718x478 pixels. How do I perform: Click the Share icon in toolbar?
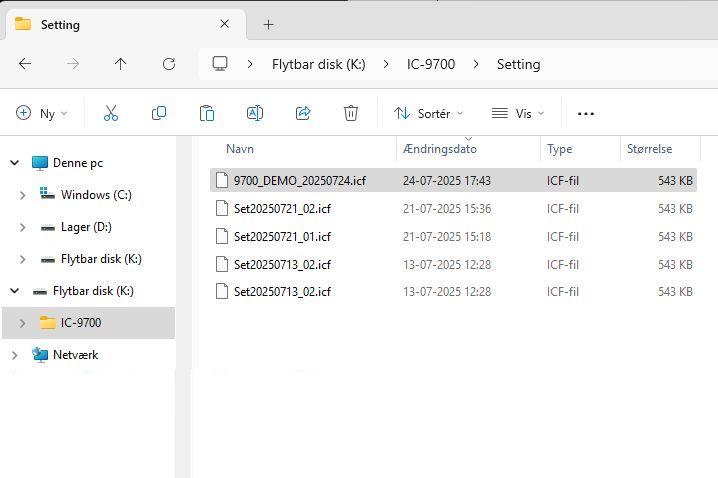click(x=303, y=113)
